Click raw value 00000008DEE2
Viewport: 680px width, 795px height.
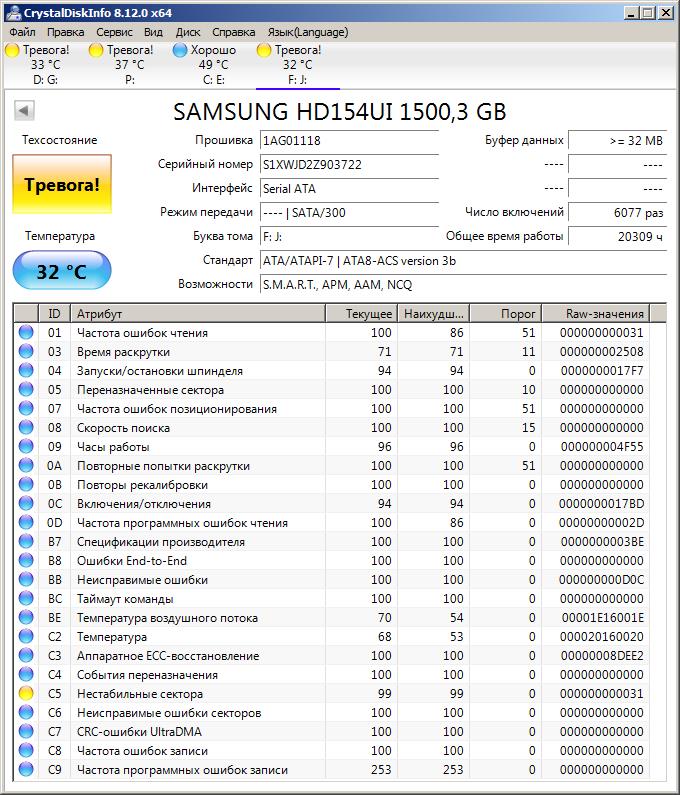pyautogui.click(x=602, y=656)
